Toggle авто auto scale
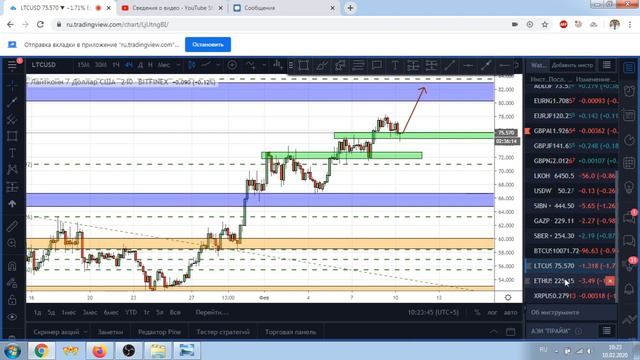 click(x=510, y=312)
